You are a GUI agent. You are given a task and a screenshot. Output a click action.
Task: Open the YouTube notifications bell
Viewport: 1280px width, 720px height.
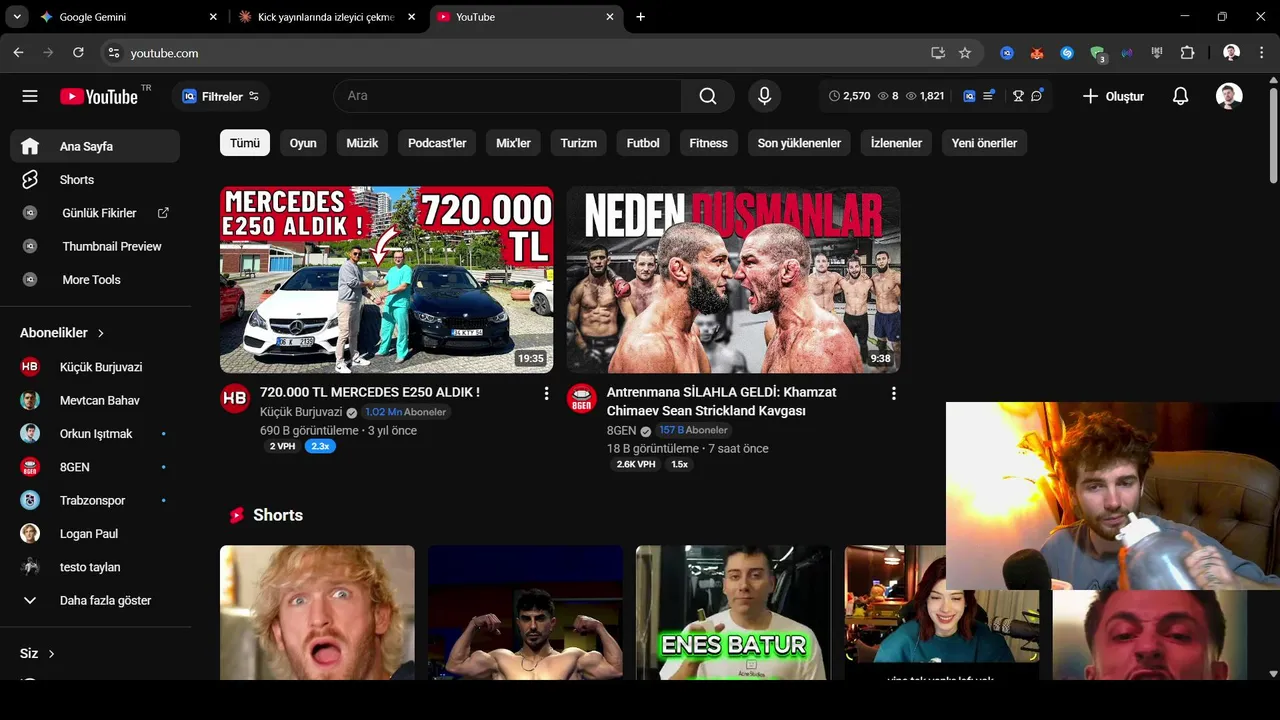click(x=1180, y=96)
